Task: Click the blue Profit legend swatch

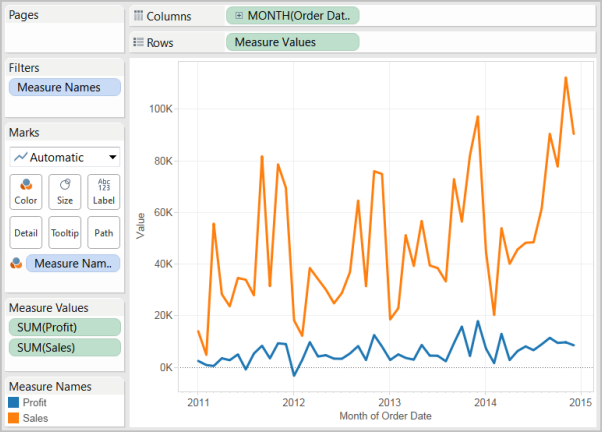Action: 13,404
